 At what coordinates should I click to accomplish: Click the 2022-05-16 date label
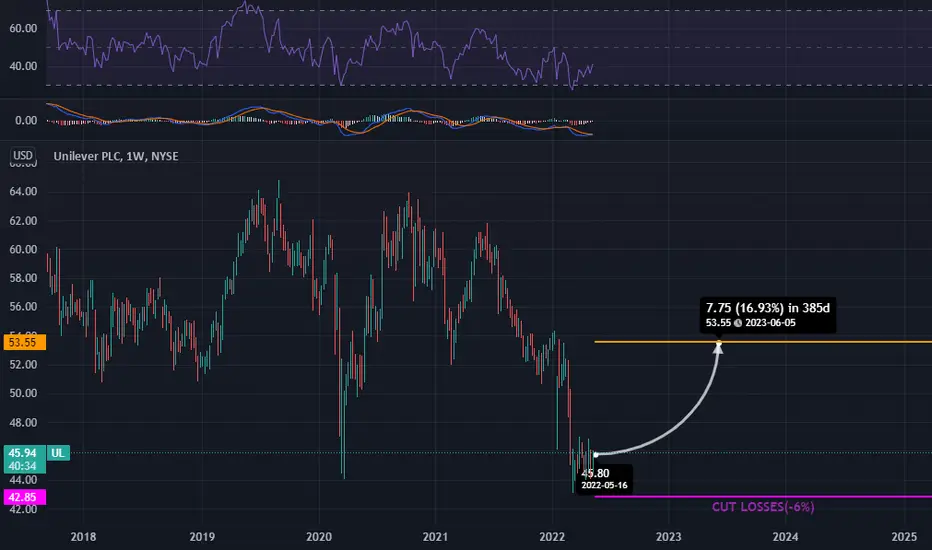coord(604,485)
